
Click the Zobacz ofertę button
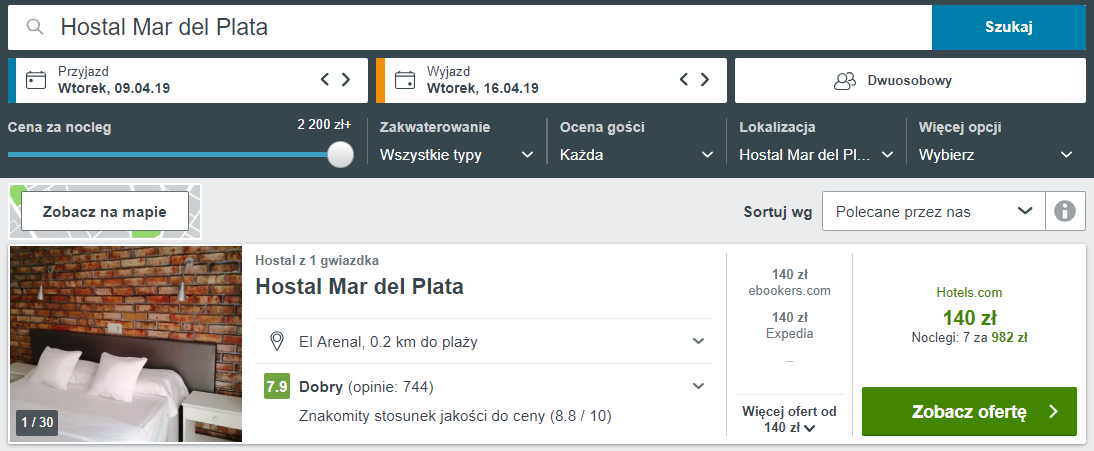[968, 411]
